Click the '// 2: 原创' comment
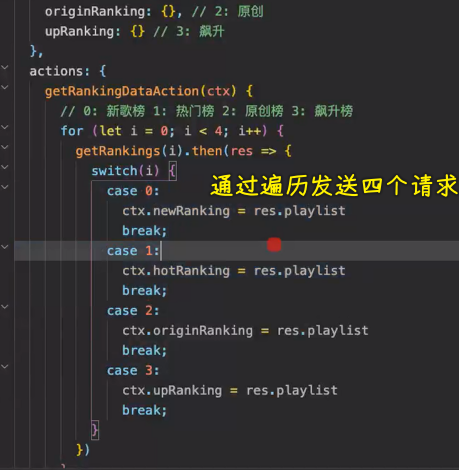The image size is (459, 470). (x=227, y=12)
